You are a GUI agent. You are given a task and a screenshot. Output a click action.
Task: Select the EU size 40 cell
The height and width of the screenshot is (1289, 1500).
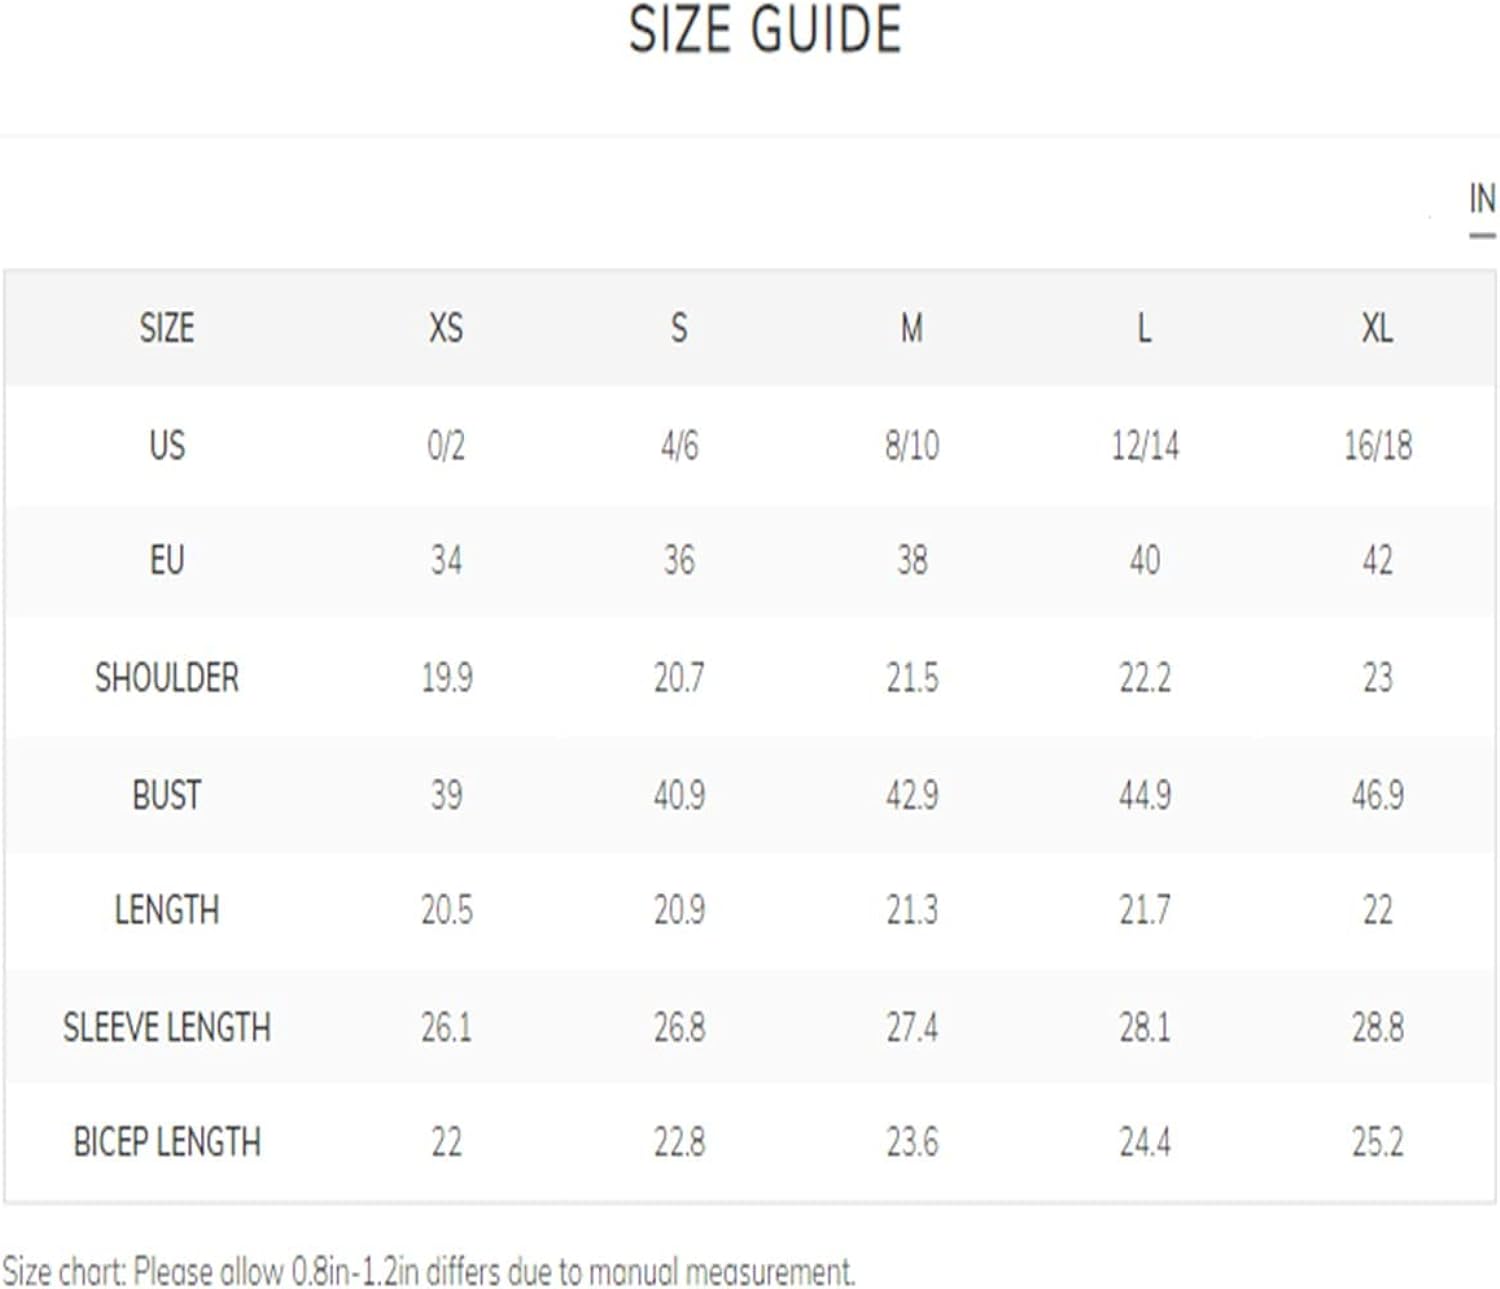click(1144, 560)
